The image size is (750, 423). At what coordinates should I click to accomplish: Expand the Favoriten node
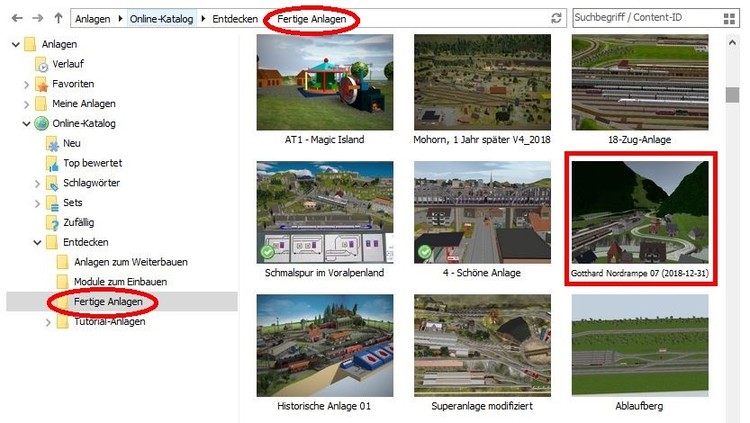[26, 85]
